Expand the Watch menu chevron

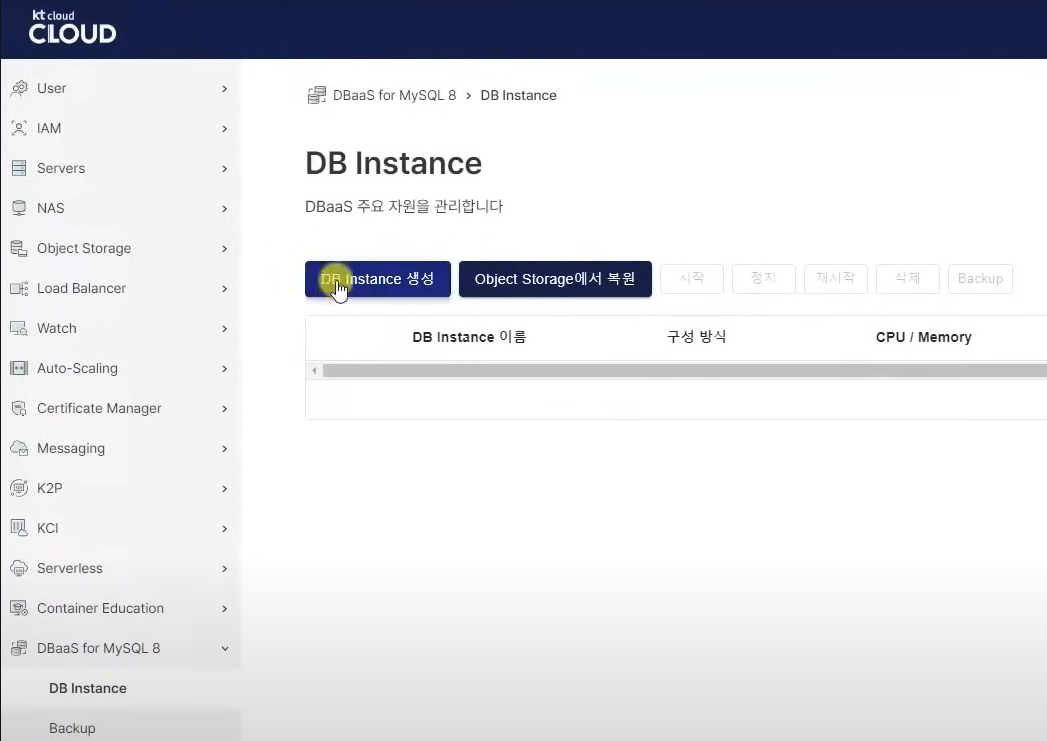click(x=224, y=329)
